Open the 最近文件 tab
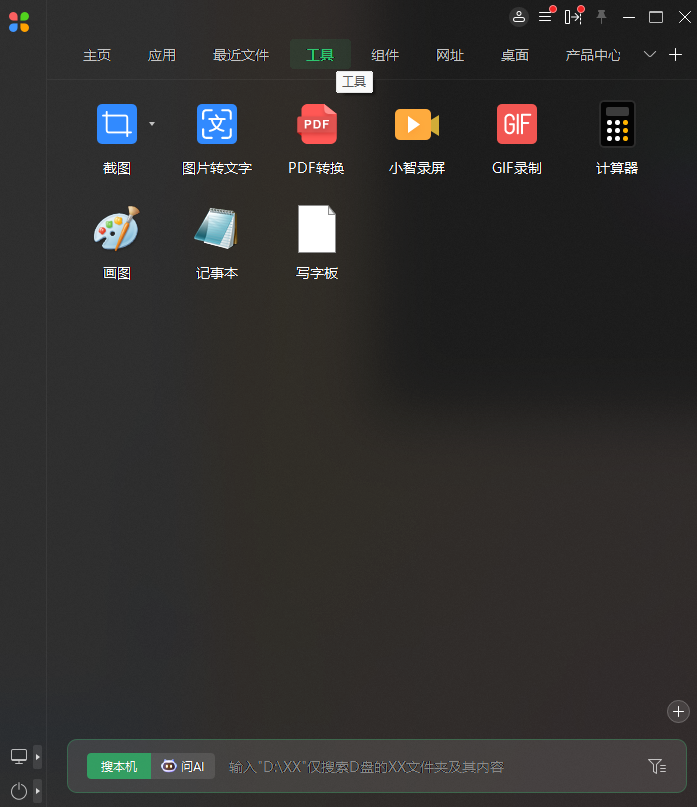The image size is (697, 807). pyautogui.click(x=241, y=55)
